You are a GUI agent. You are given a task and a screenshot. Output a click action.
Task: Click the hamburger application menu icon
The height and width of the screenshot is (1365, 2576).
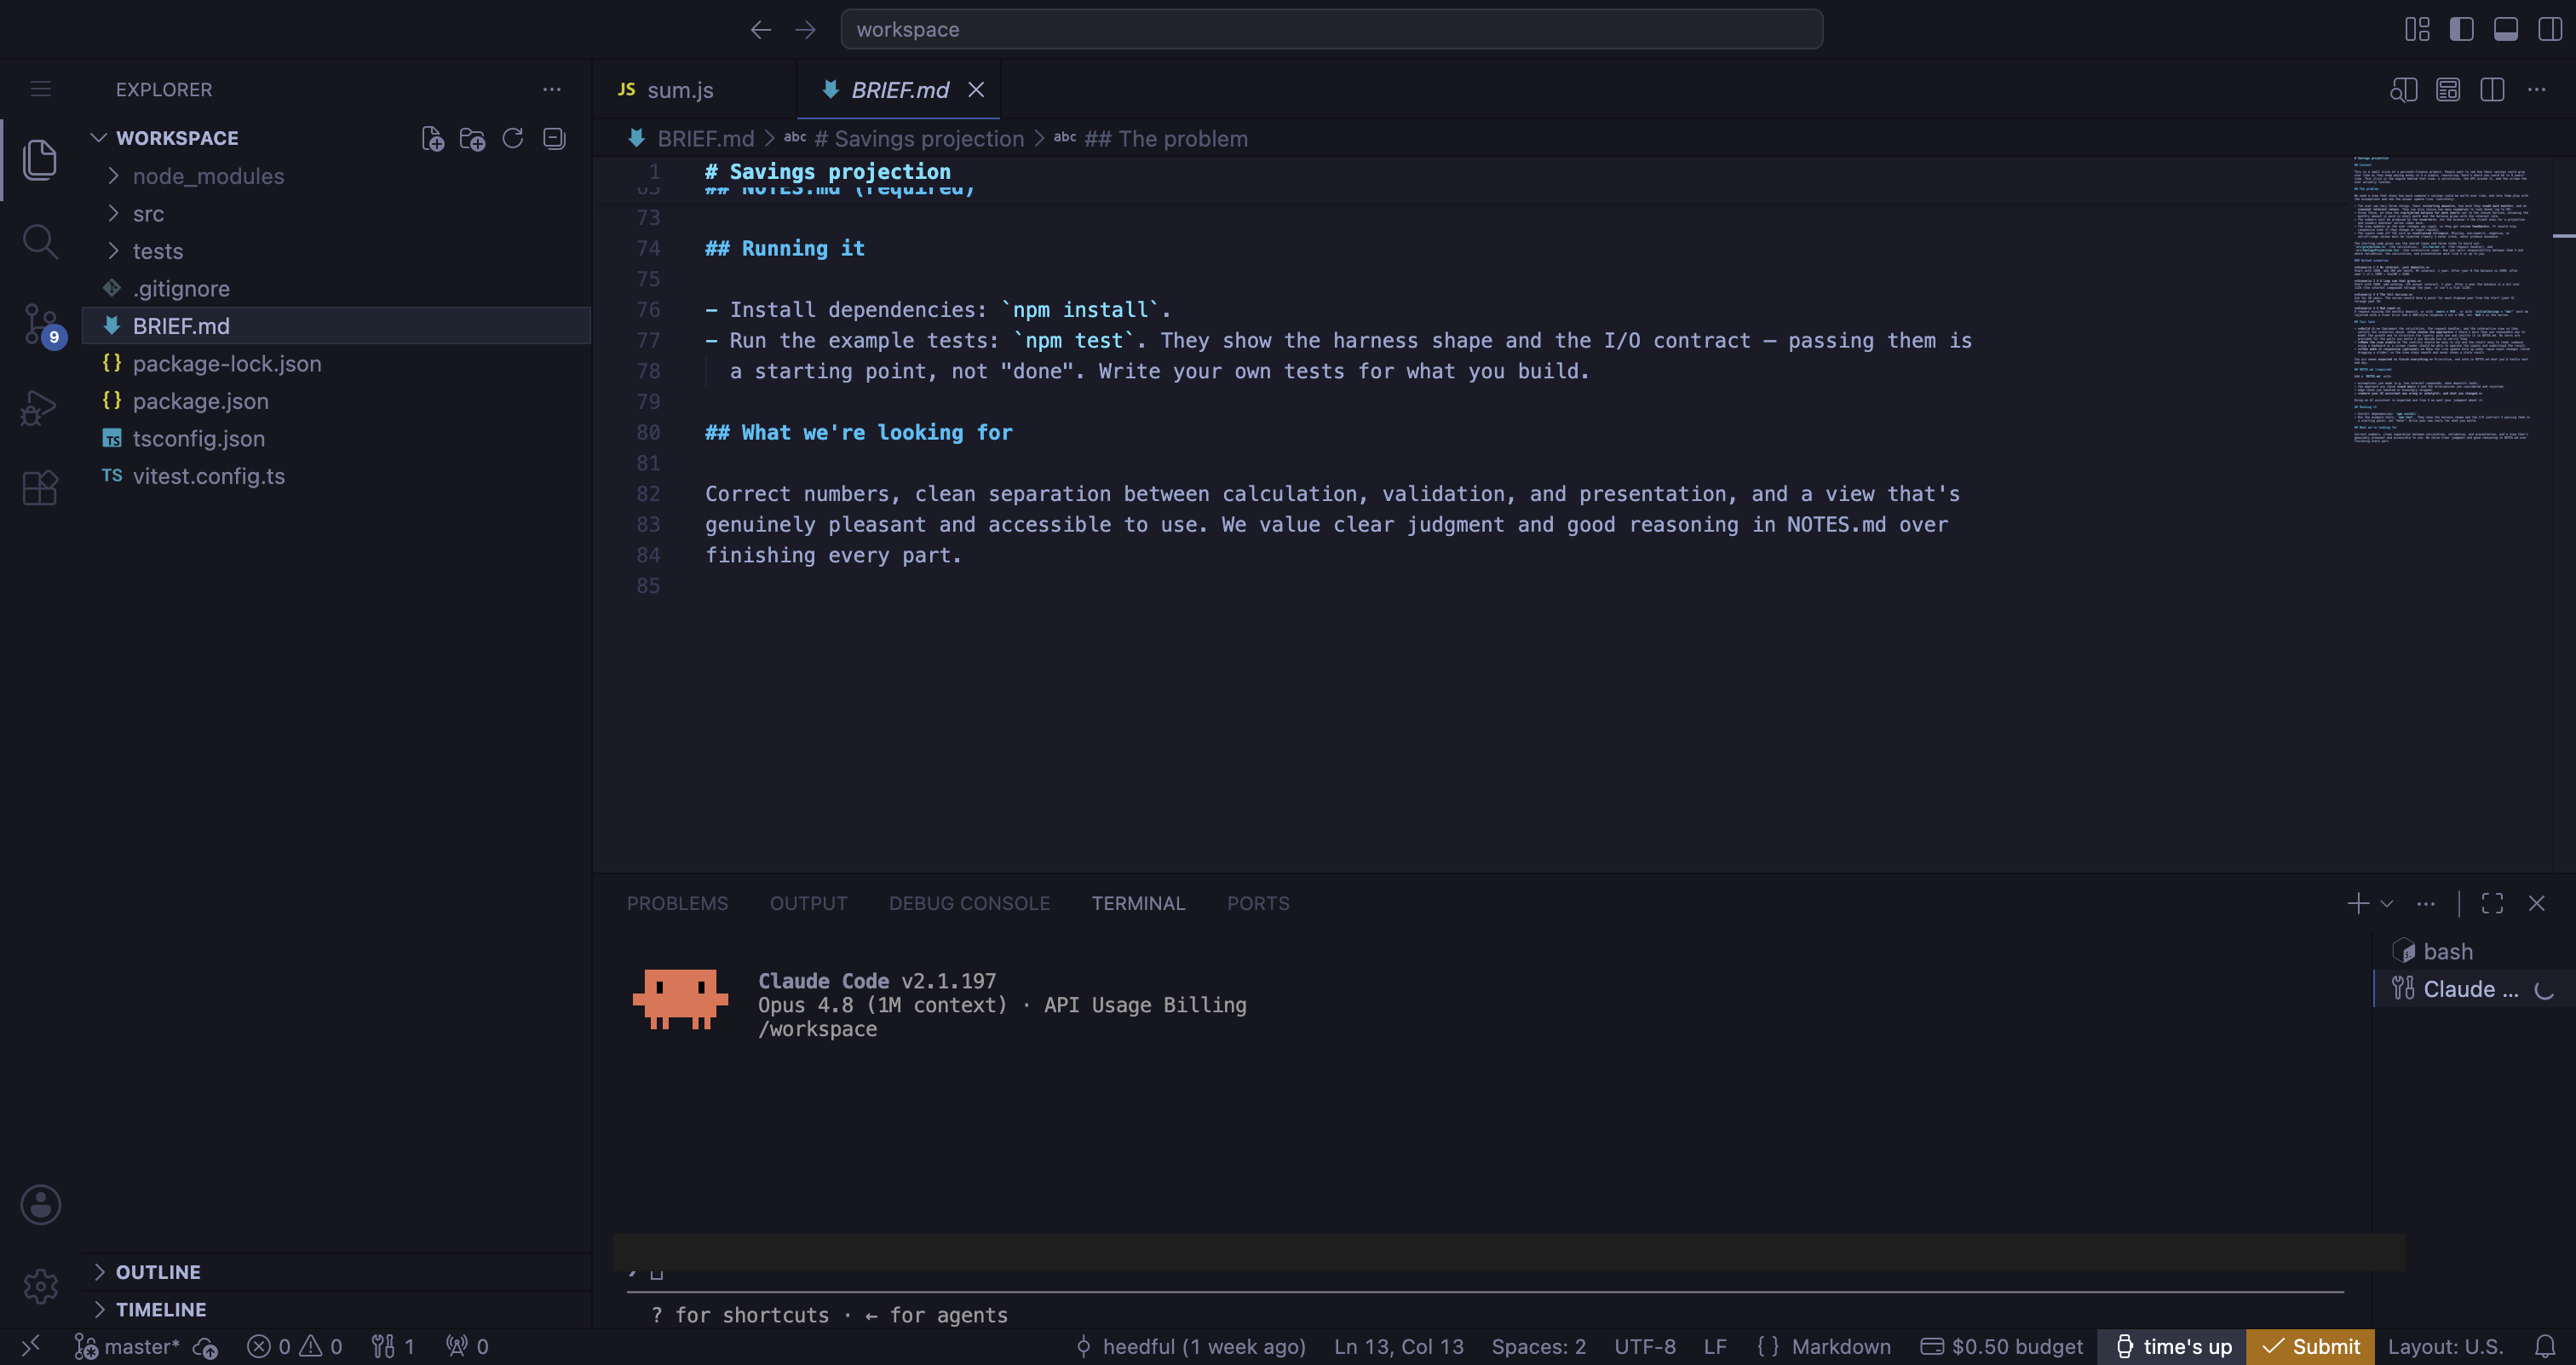(40, 89)
